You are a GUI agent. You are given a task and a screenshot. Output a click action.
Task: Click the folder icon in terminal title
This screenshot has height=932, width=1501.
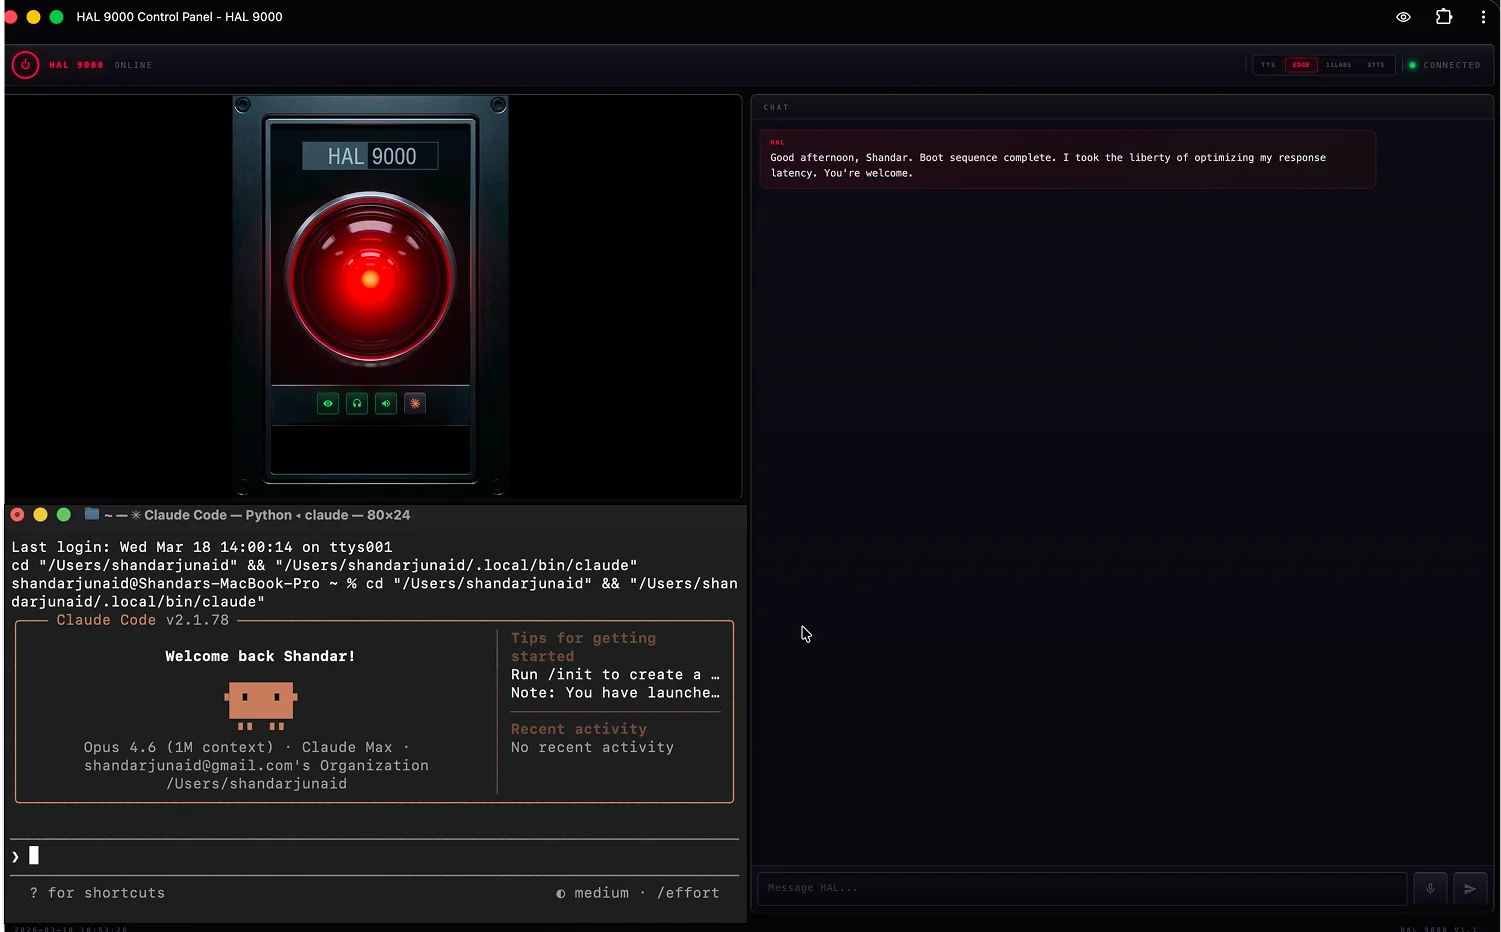[92, 514]
